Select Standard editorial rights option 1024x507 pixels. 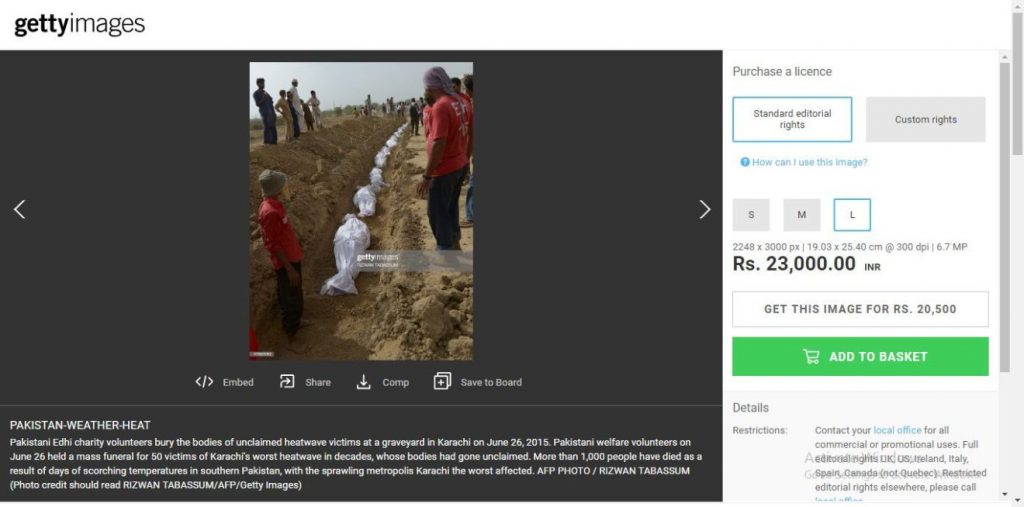pyautogui.click(x=792, y=119)
